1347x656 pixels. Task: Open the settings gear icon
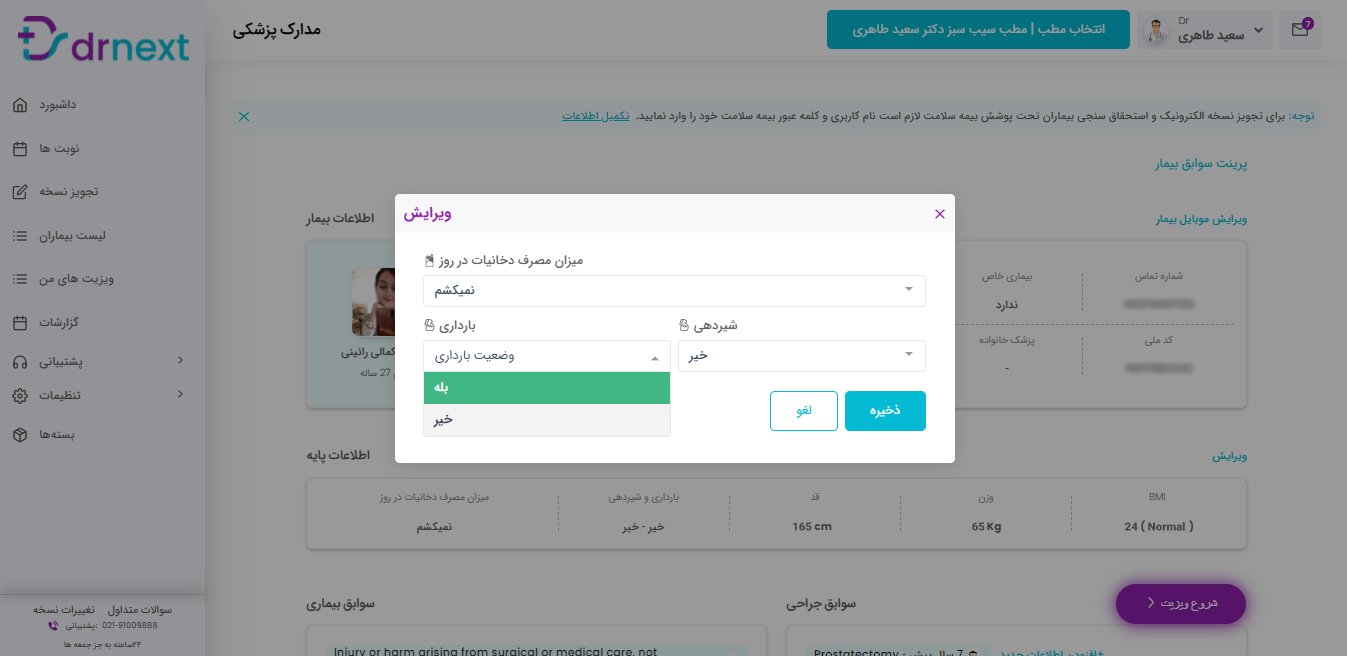tap(20, 395)
